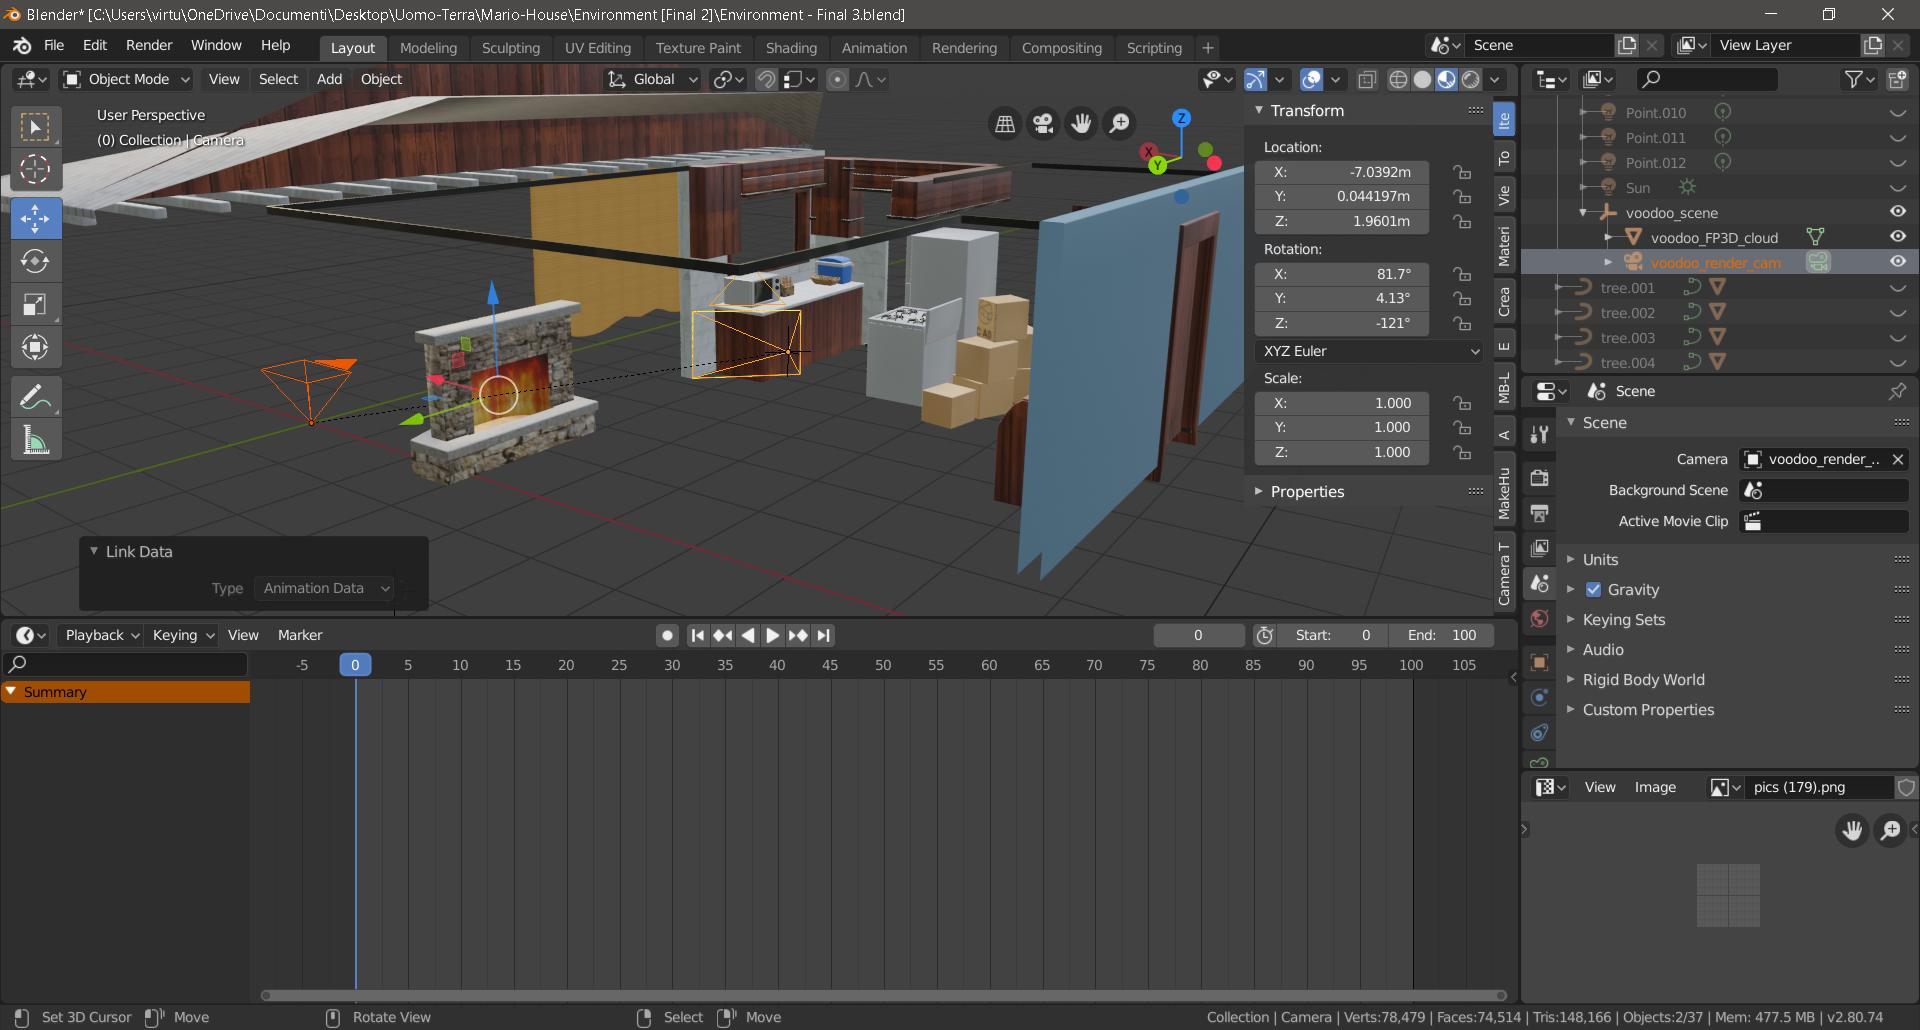Expand the Properties panel in sidebar
Viewport: 1920px width, 1030px height.
(1307, 492)
